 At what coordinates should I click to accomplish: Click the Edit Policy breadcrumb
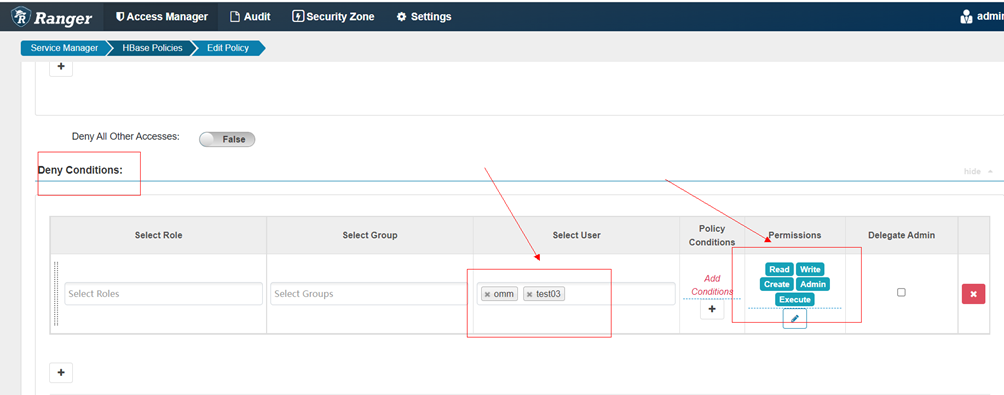click(227, 48)
